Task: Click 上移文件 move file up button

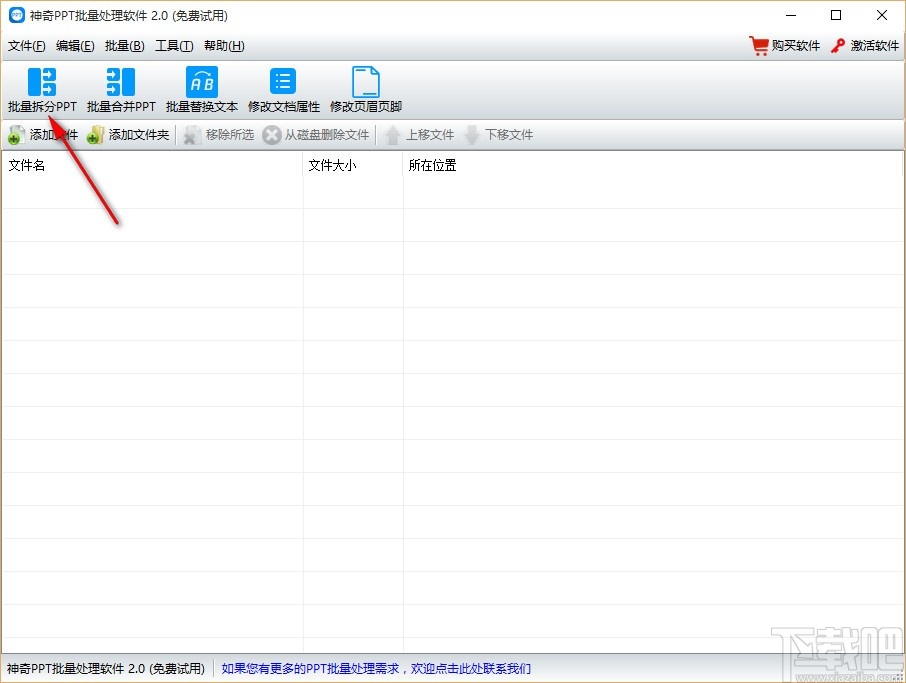Action: [419, 135]
